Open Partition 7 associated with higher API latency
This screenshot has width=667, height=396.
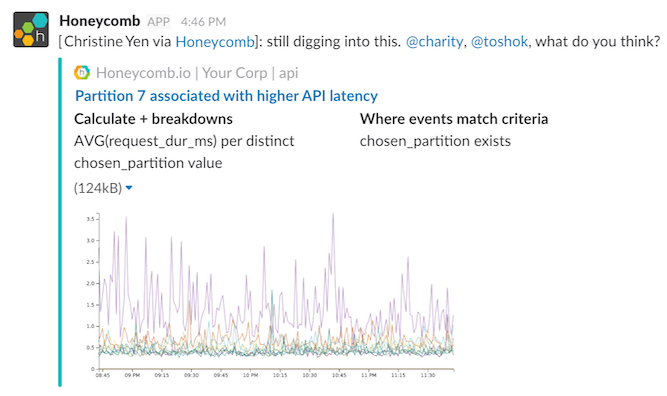[226, 96]
